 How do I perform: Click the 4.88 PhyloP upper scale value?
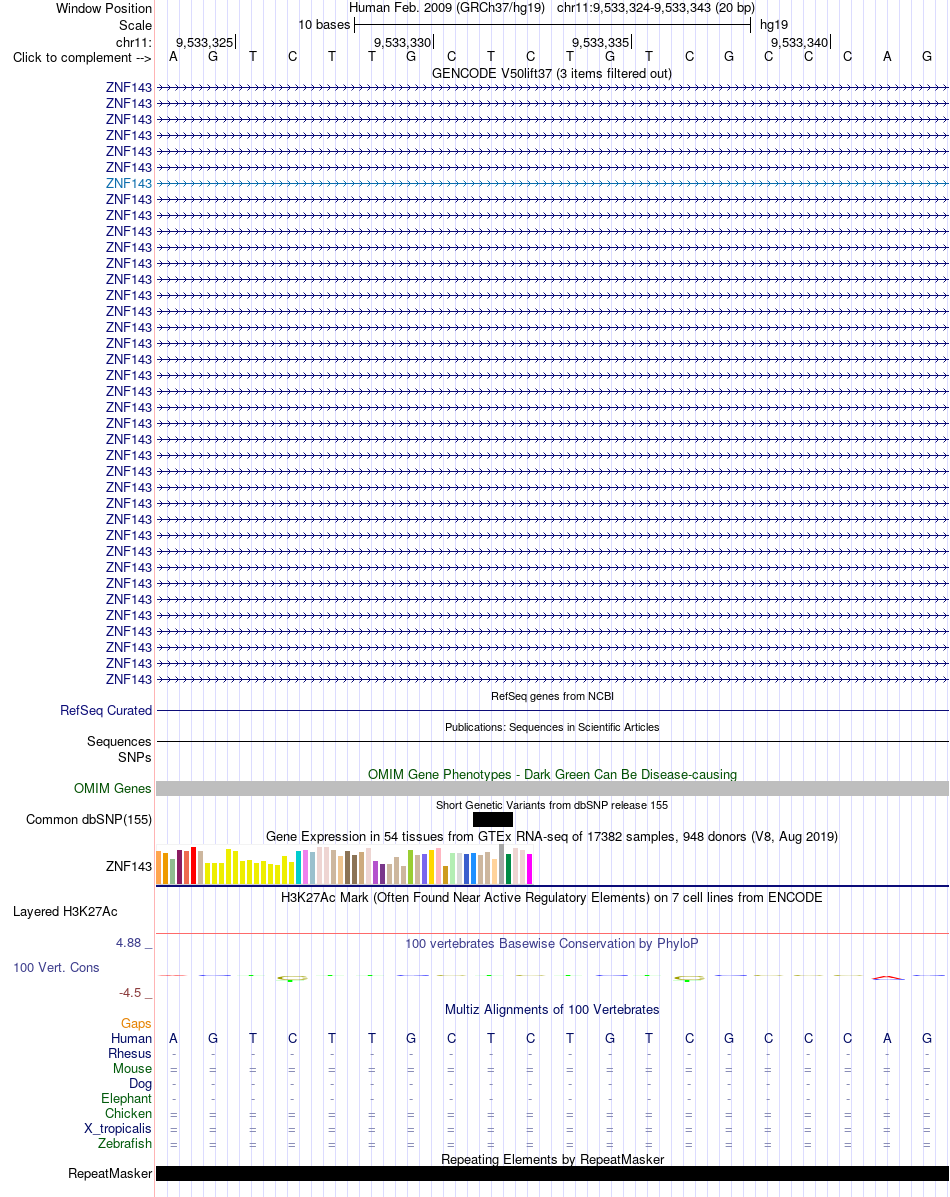tap(128, 943)
